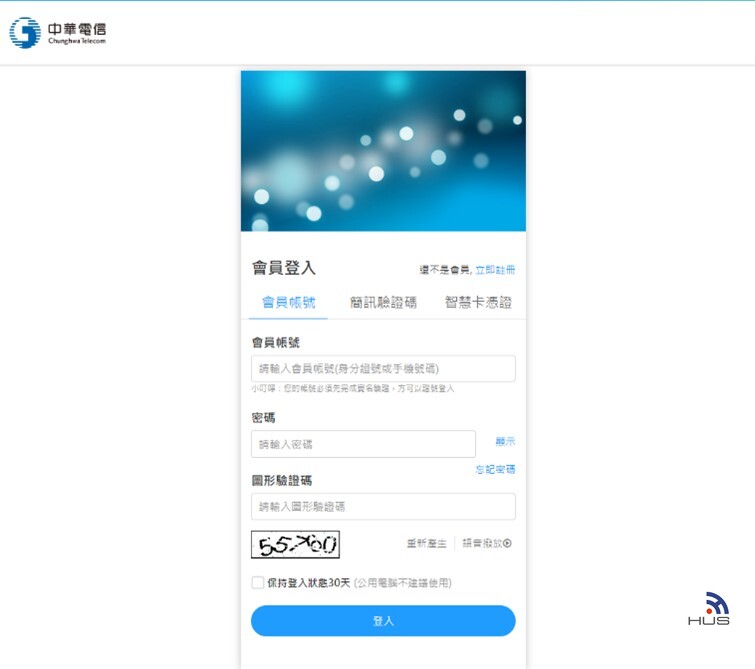Screen dimensions: 755x669
Task: Switch to the 智慧卡憑證 tab
Action: (x=478, y=302)
